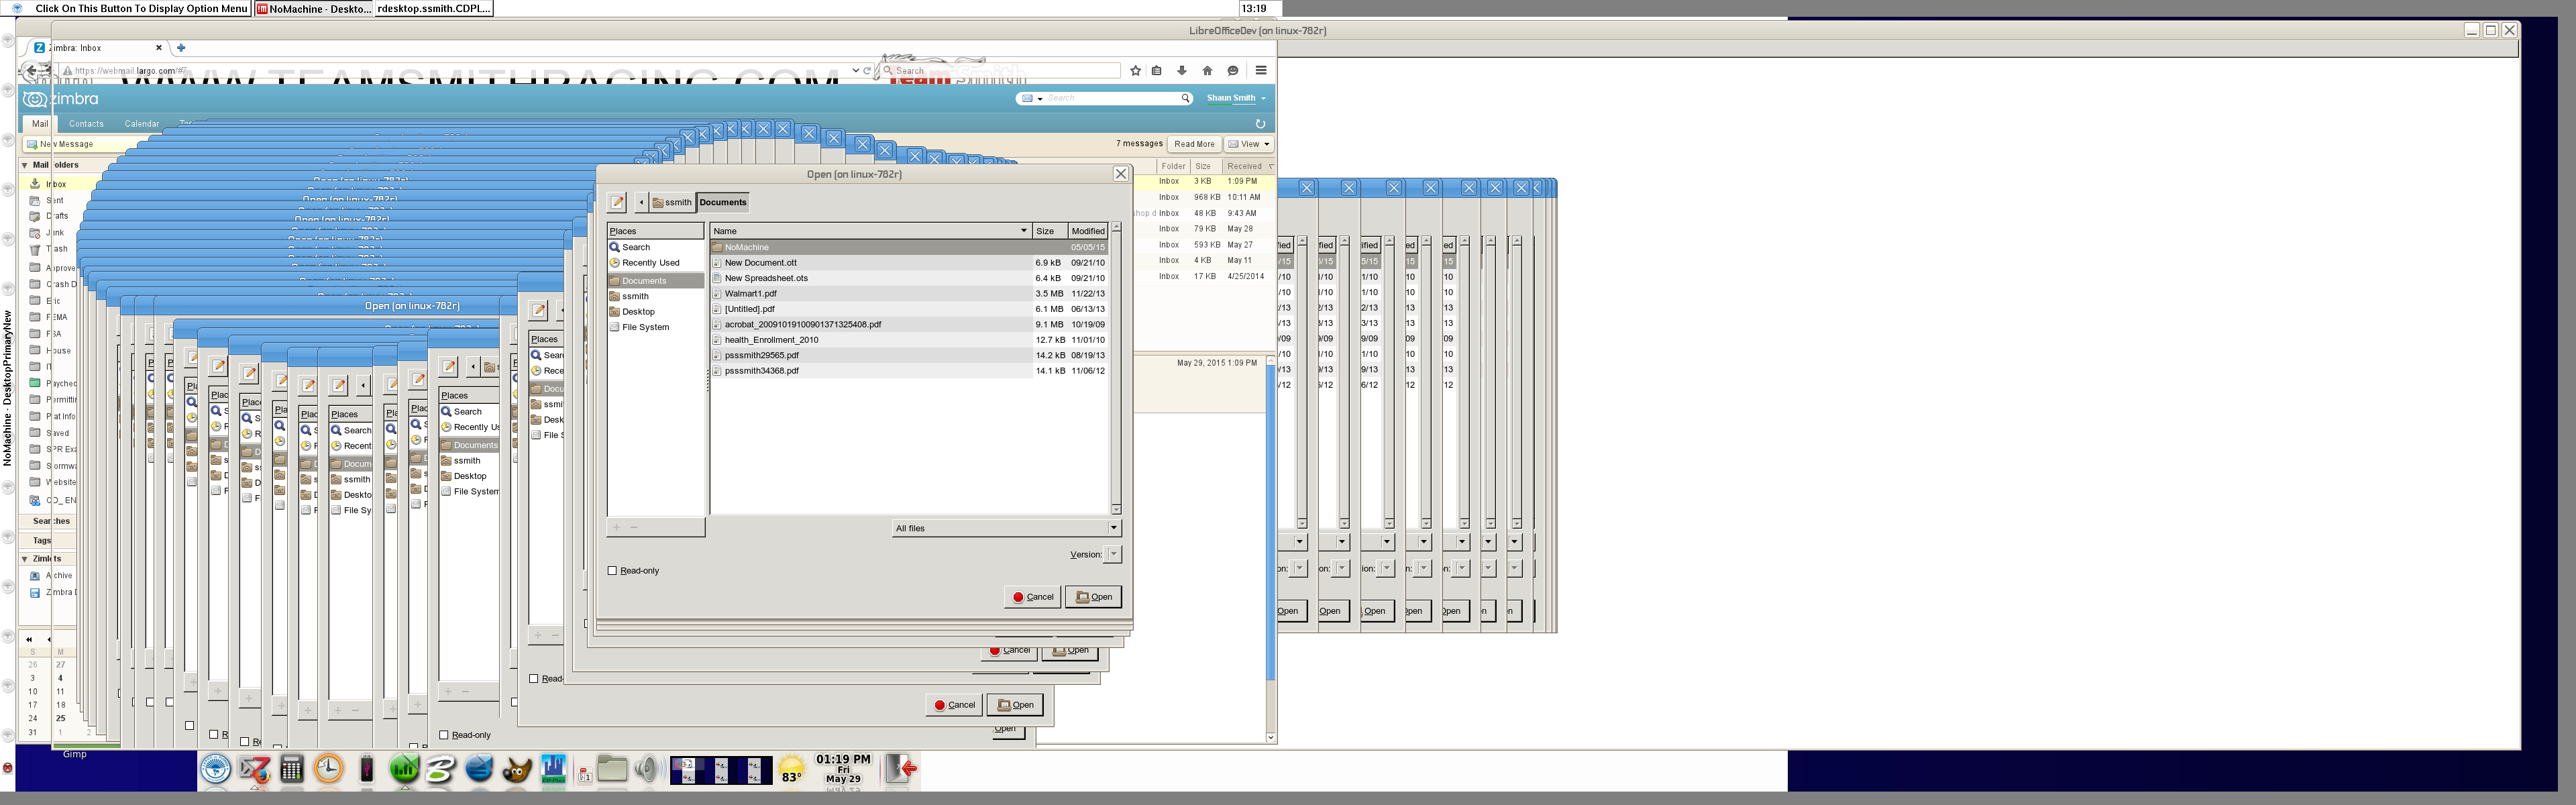Image resolution: width=2576 pixels, height=805 pixels.
Task: Open the Zimbra View dropdown
Action: 1249,144
